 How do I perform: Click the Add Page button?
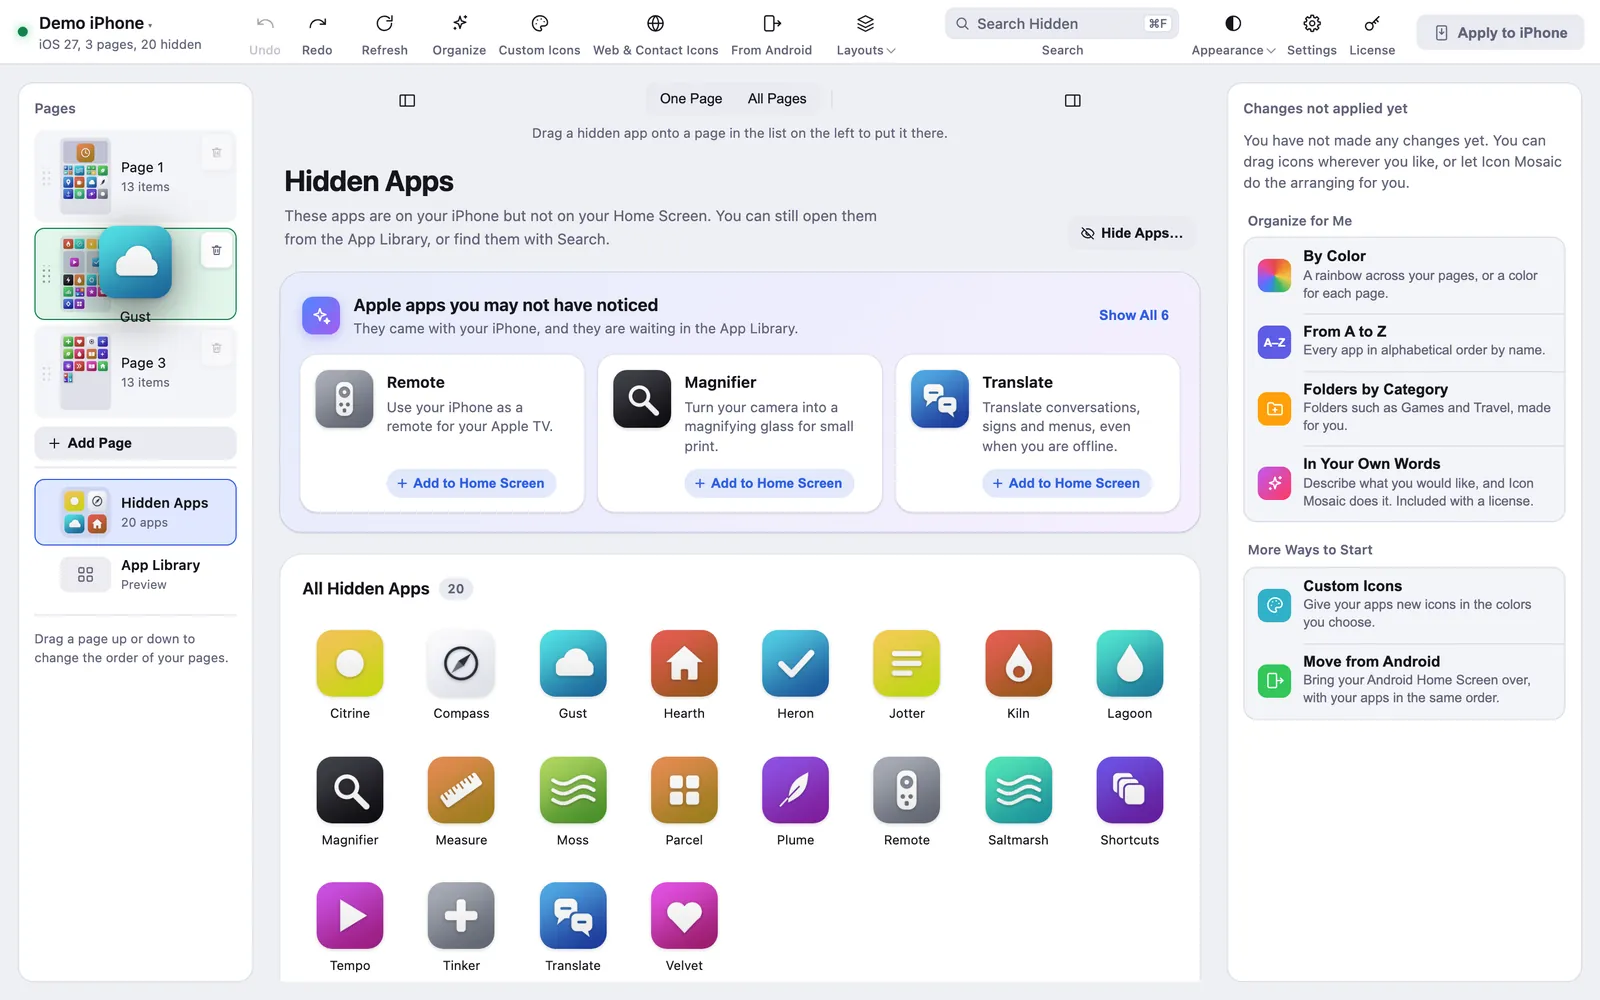136,443
